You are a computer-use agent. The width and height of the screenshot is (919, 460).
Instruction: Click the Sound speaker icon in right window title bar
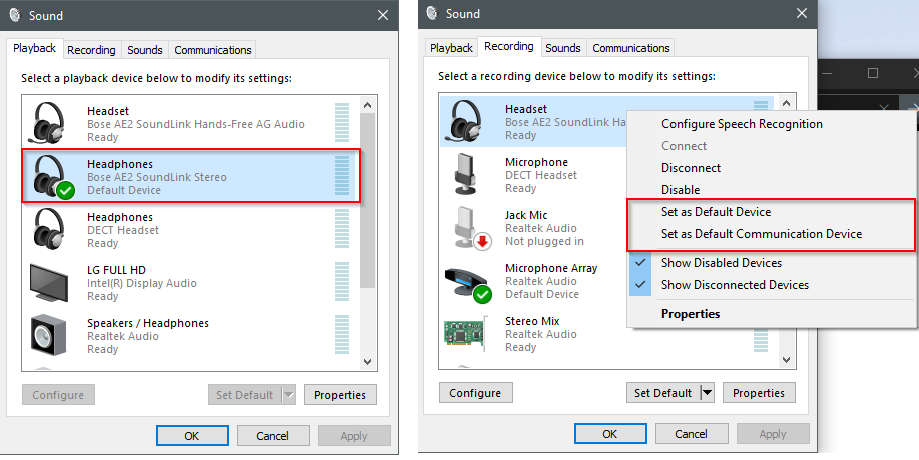pos(432,13)
